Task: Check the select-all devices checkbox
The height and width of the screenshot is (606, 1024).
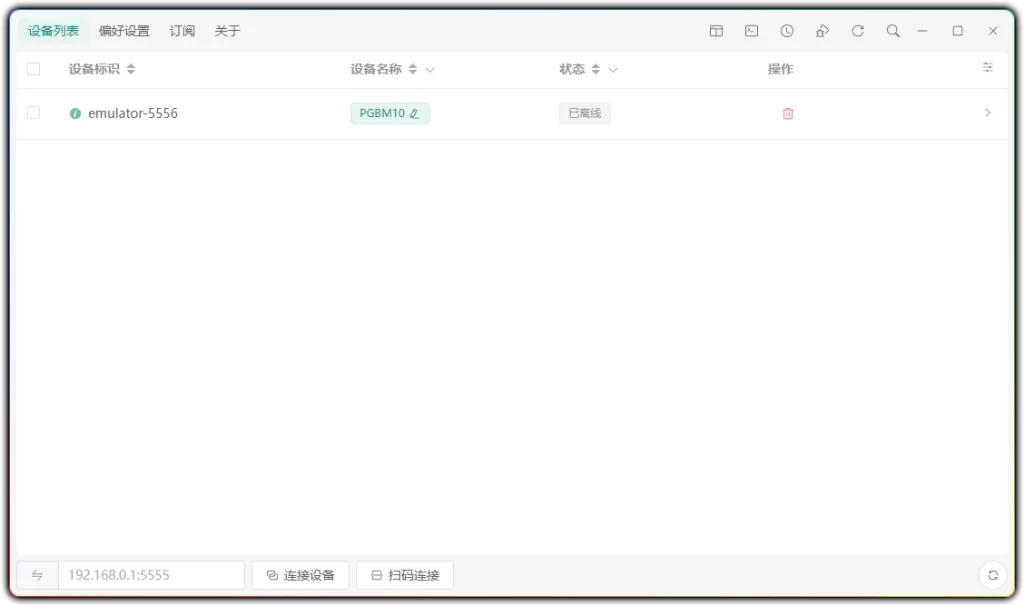Action: pos(33,68)
